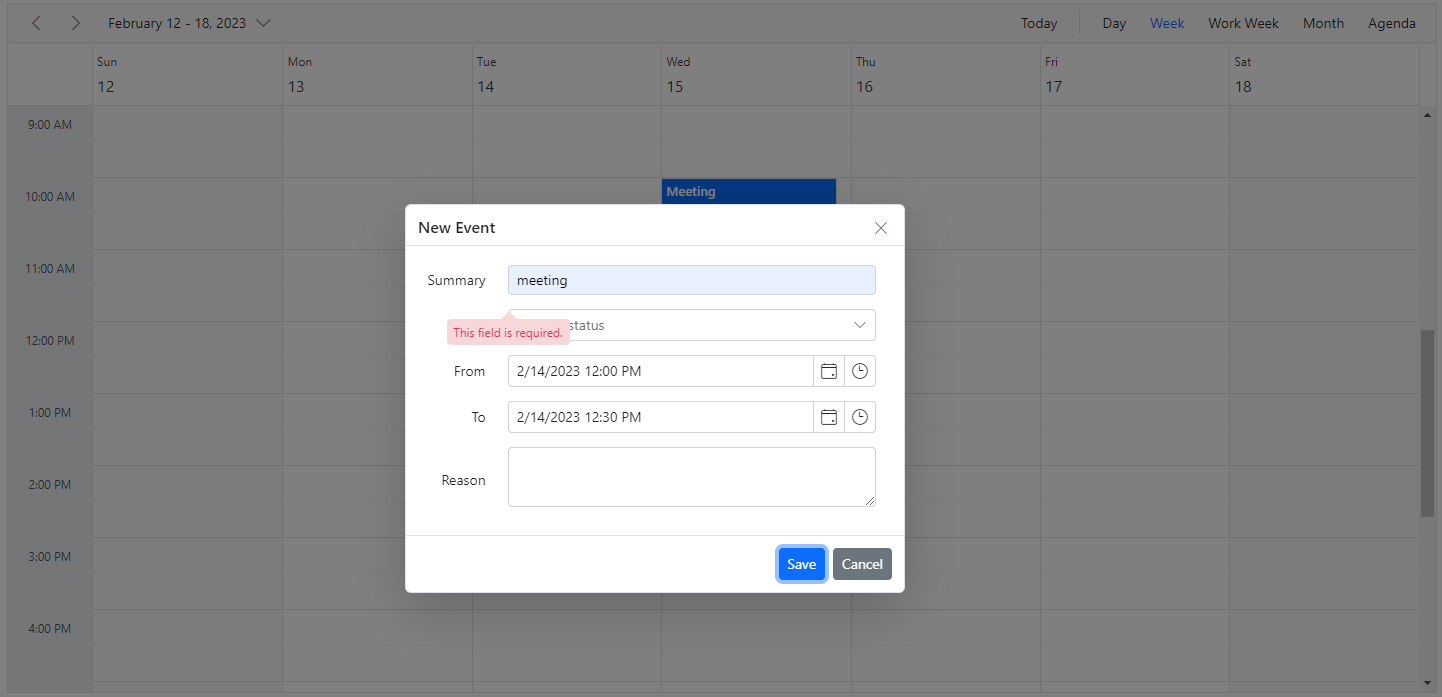This screenshot has height=697, width=1442.
Task: Switch to Week view
Action: click(1167, 23)
